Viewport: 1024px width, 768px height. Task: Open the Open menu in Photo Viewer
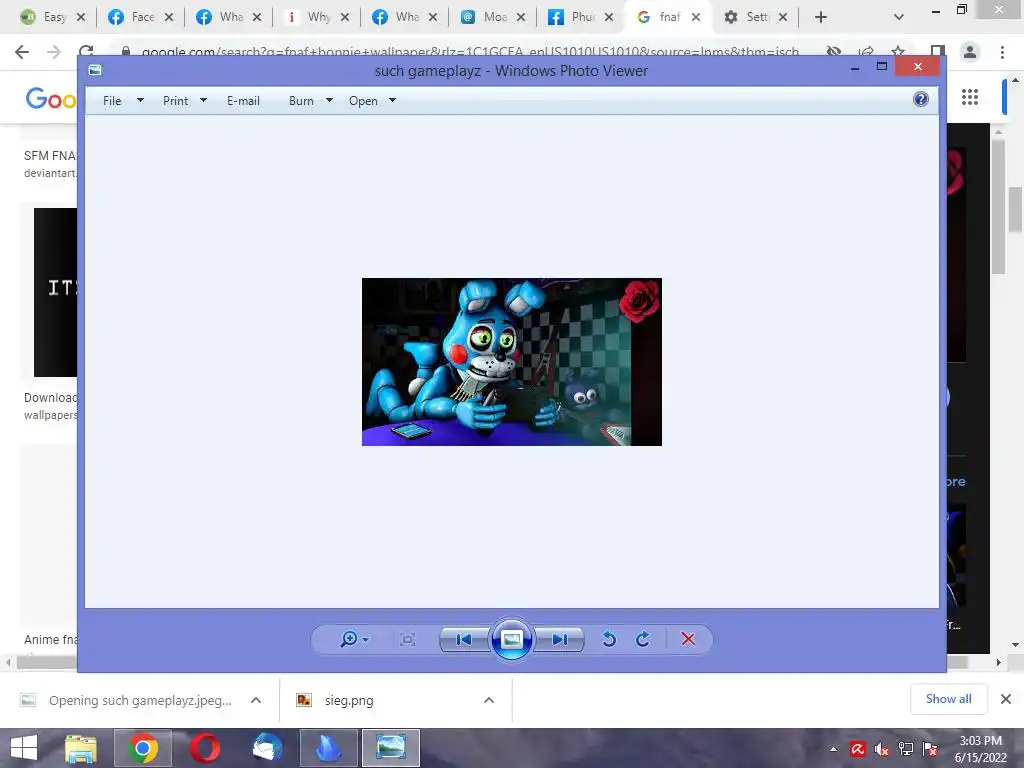pyautogui.click(x=363, y=101)
